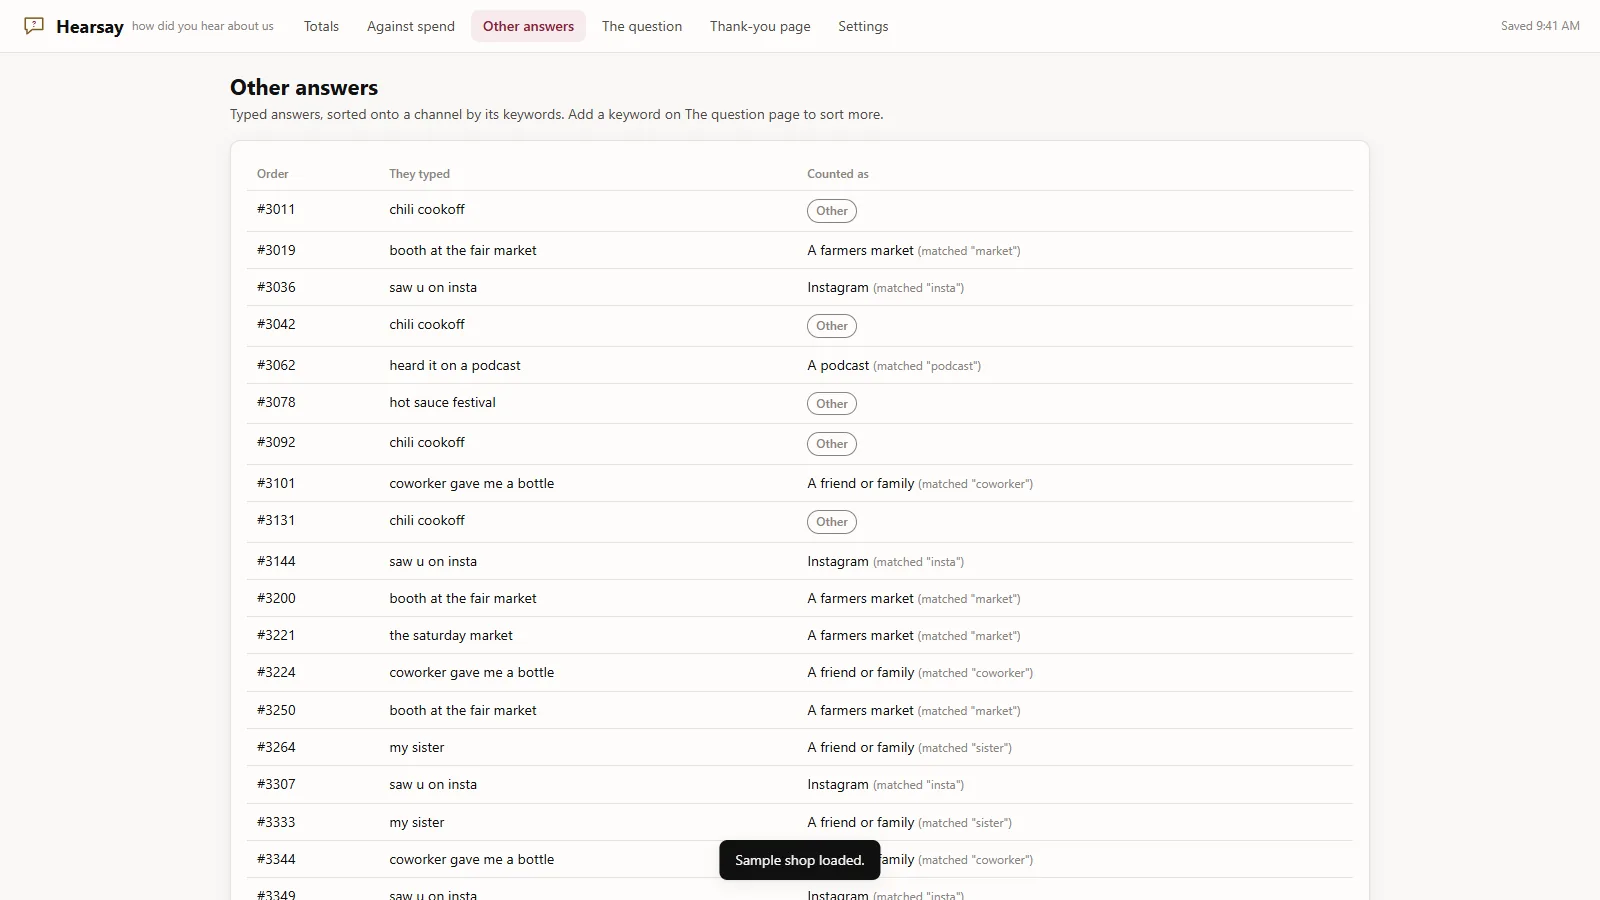Click the Order column header
The height and width of the screenshot is (900, 1600).
click(x=273, y=174)
